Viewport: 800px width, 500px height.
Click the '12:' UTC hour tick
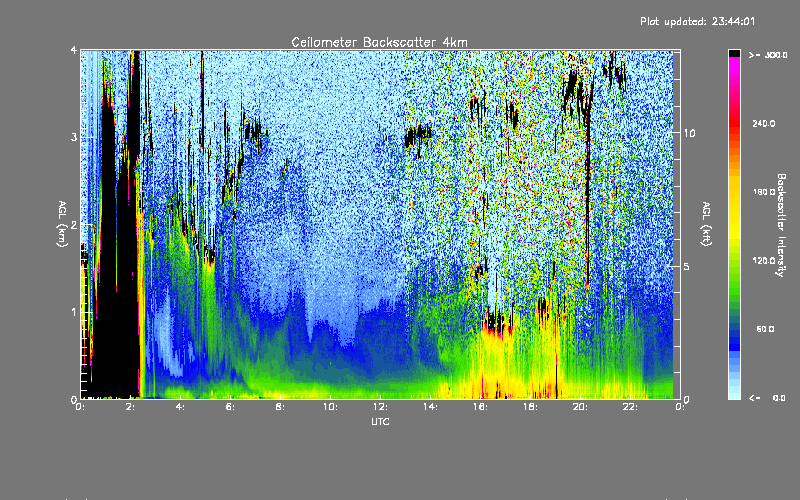380,407
